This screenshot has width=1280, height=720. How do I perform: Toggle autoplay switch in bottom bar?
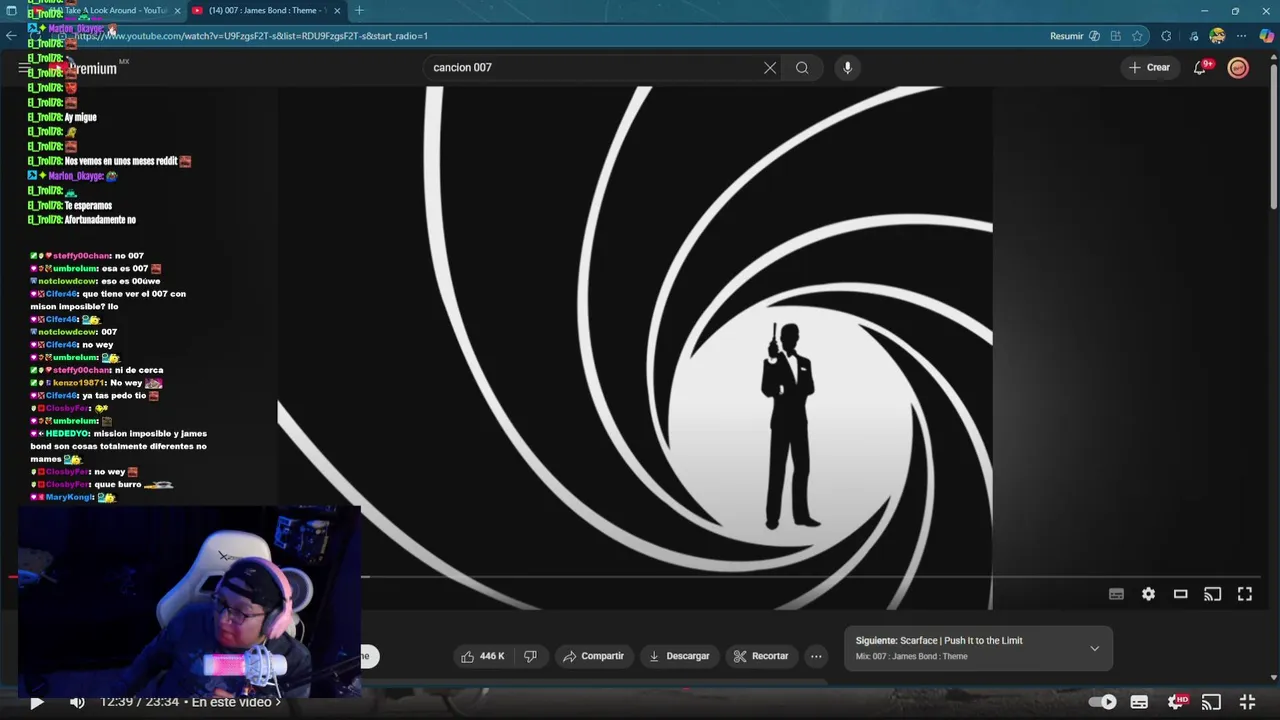tap(1102, 702)
